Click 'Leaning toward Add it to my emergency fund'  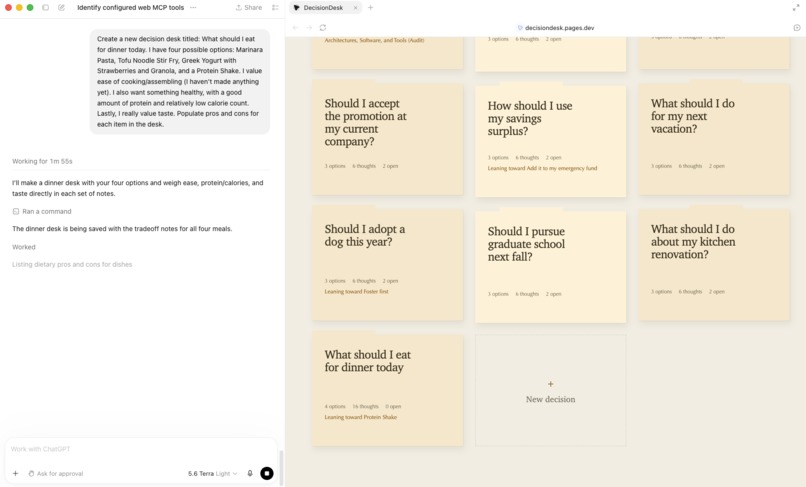[x=542, y=168]
